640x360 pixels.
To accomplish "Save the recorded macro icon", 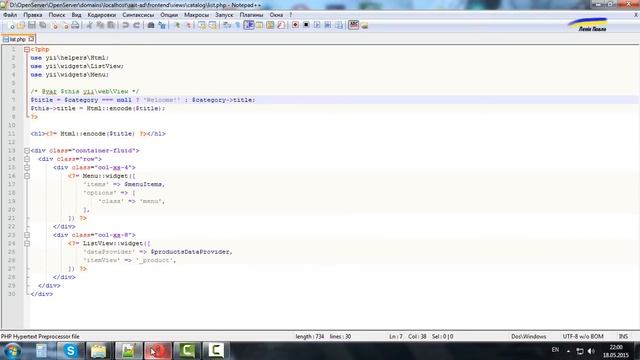I will 339,25.
